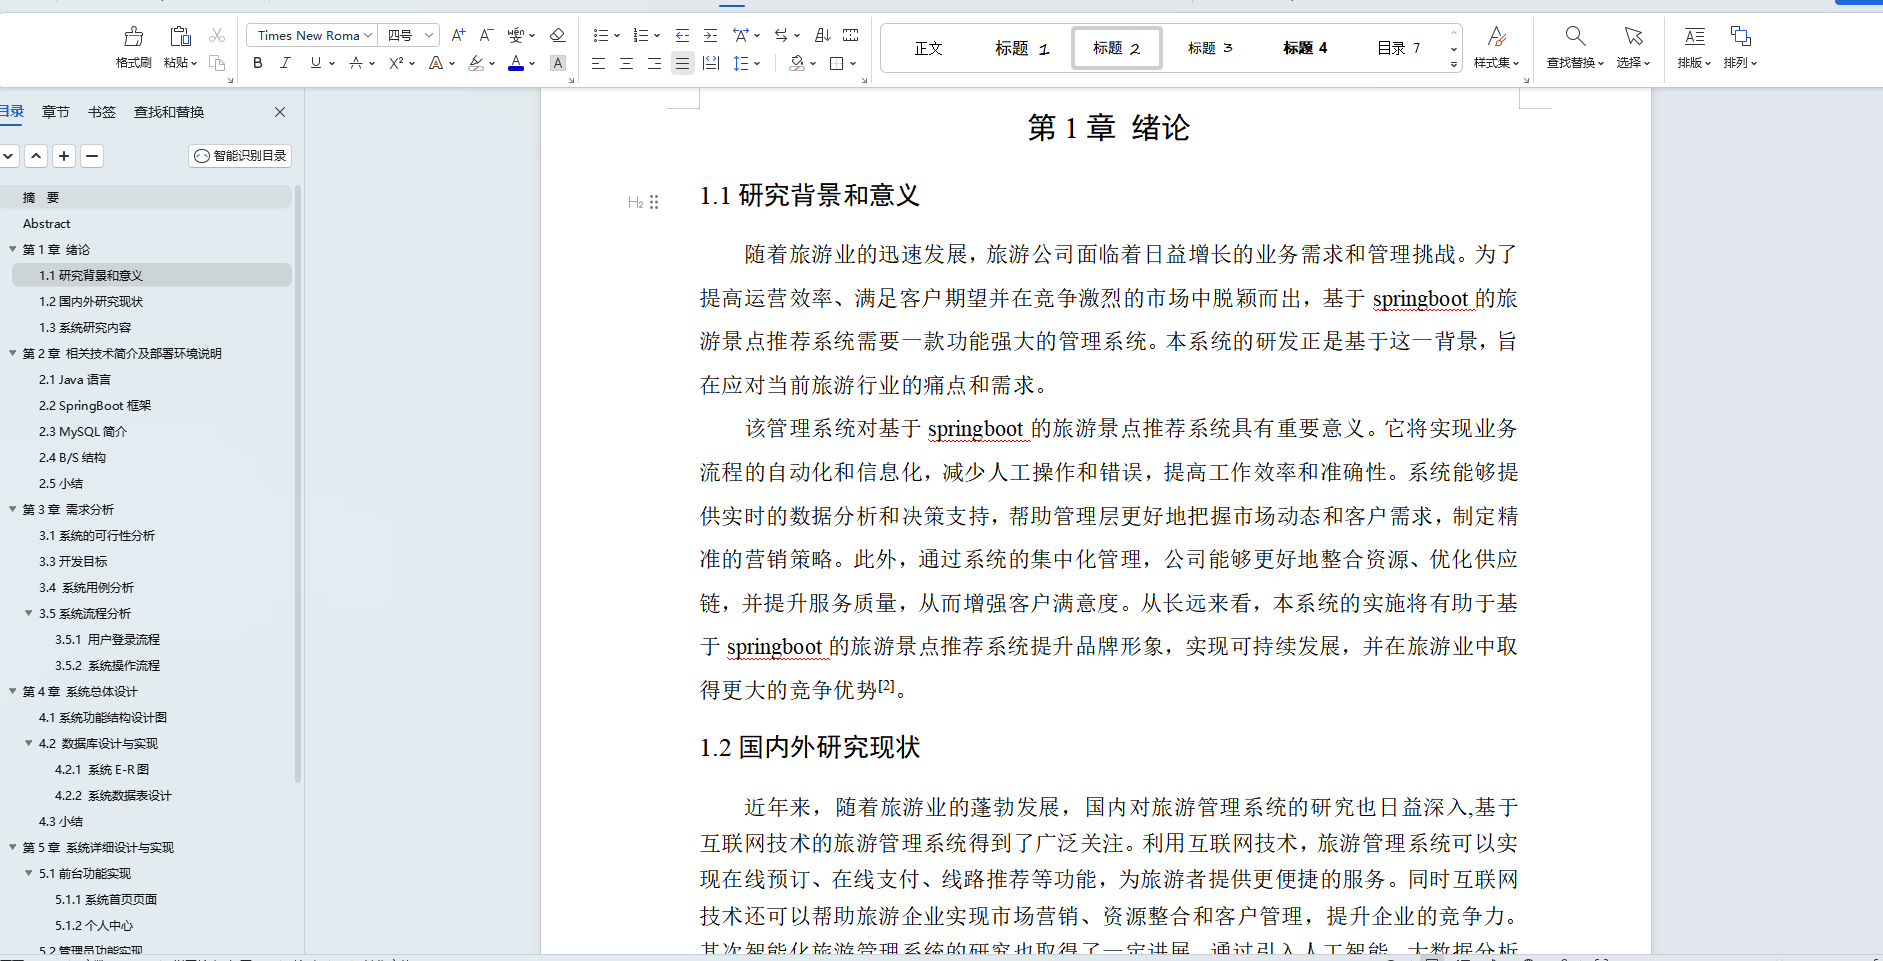Toggle bold formatting
This screenshot has width=1883, height=961.
(257, 63)
